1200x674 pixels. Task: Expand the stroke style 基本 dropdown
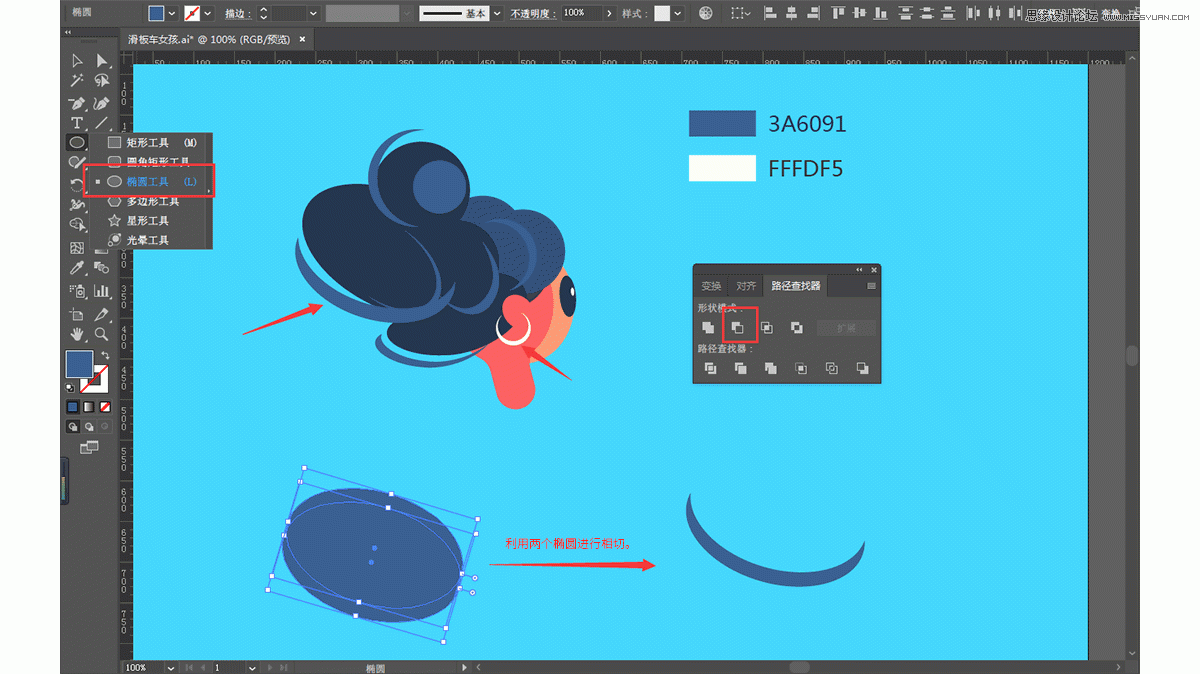[500, 13]
